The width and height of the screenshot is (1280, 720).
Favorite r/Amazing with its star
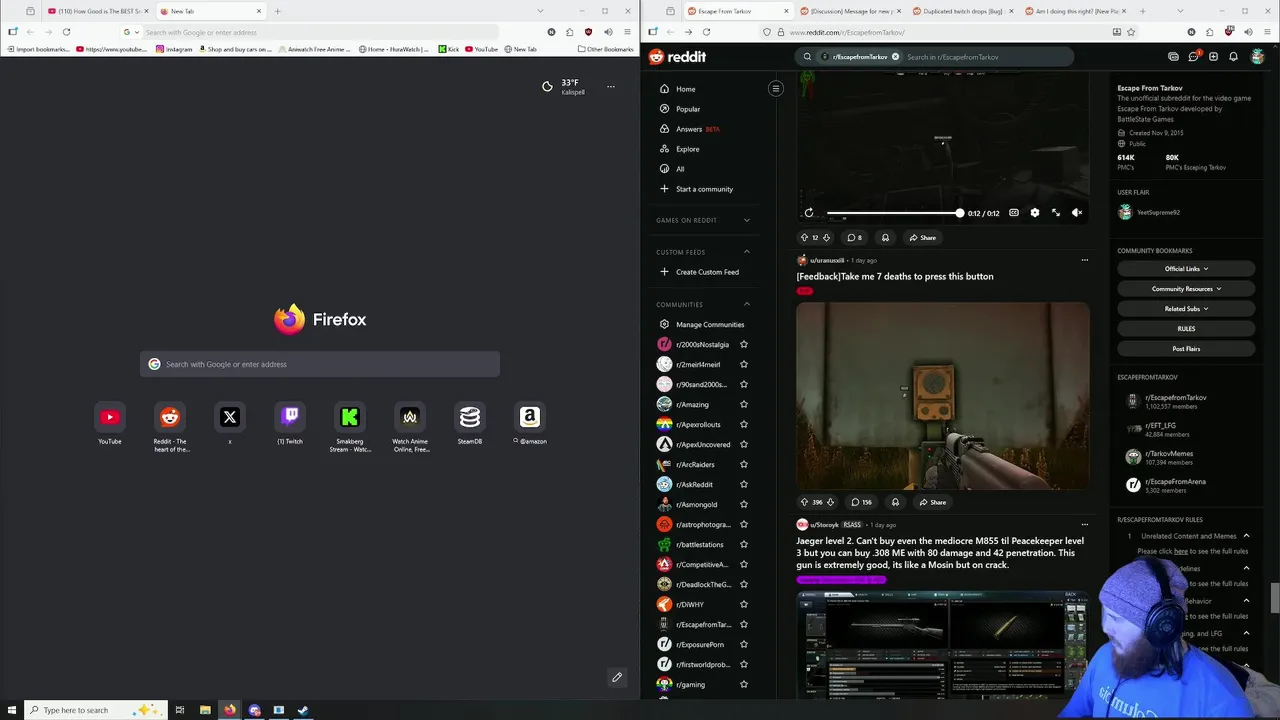(x=743, y=404)
